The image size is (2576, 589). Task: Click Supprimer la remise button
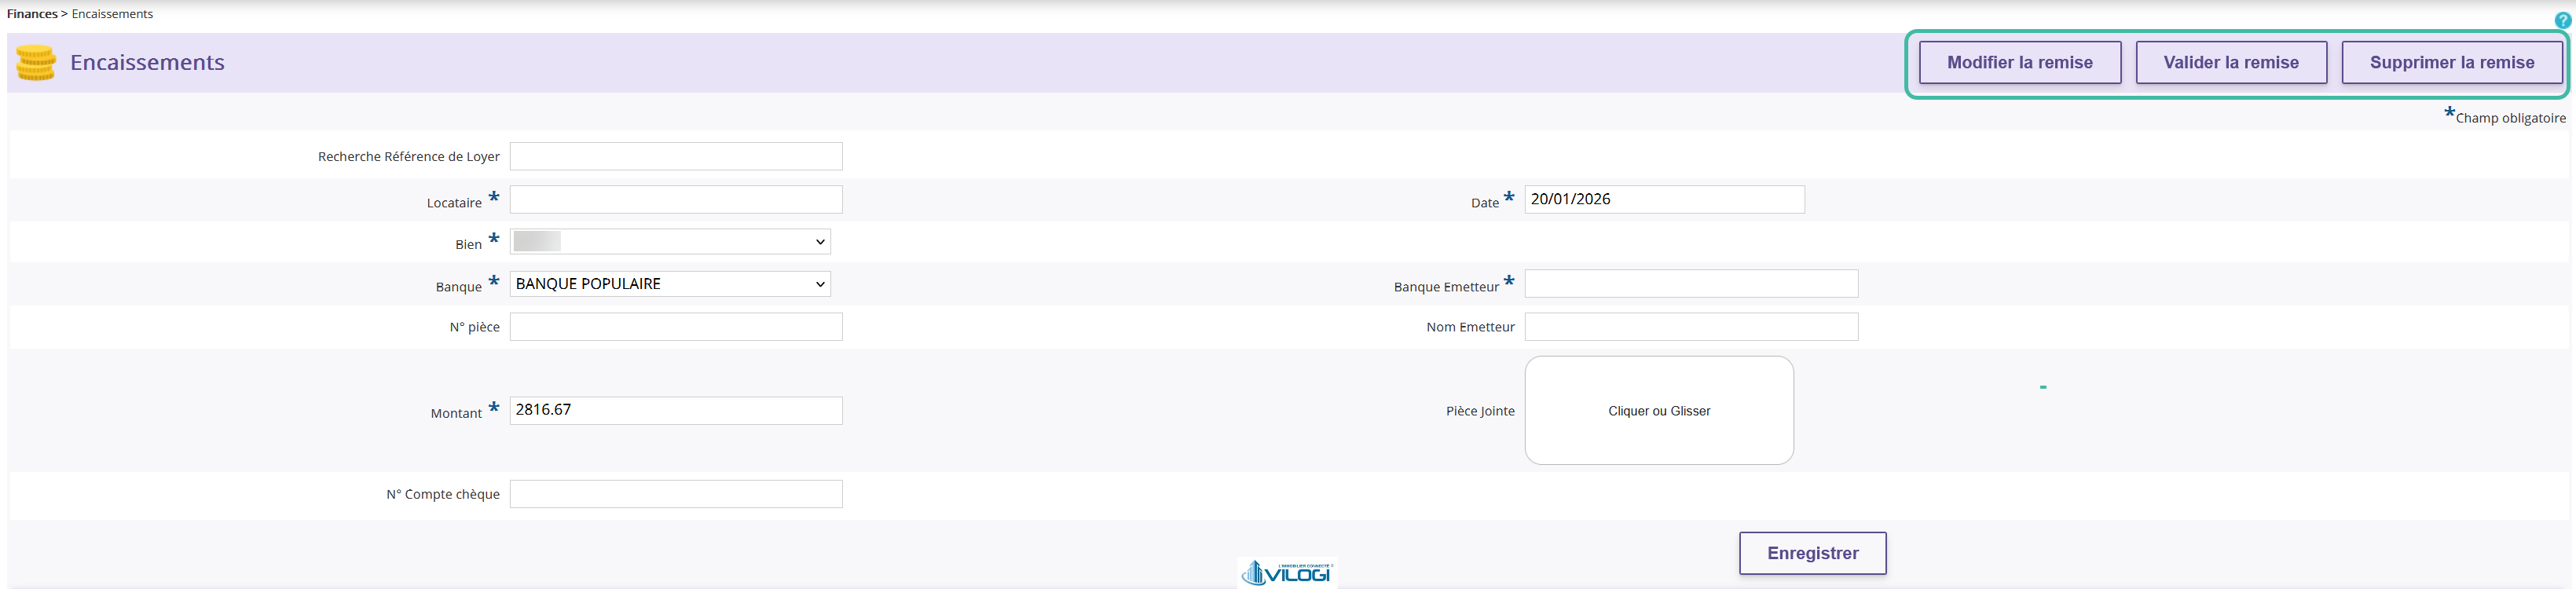pos(2452,62)
